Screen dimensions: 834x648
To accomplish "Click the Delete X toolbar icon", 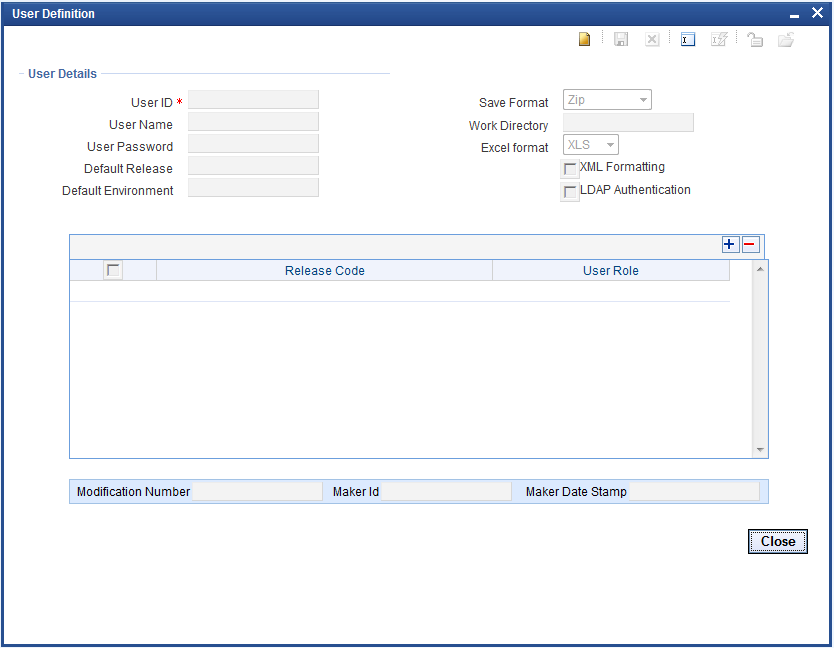I will 652,39.
